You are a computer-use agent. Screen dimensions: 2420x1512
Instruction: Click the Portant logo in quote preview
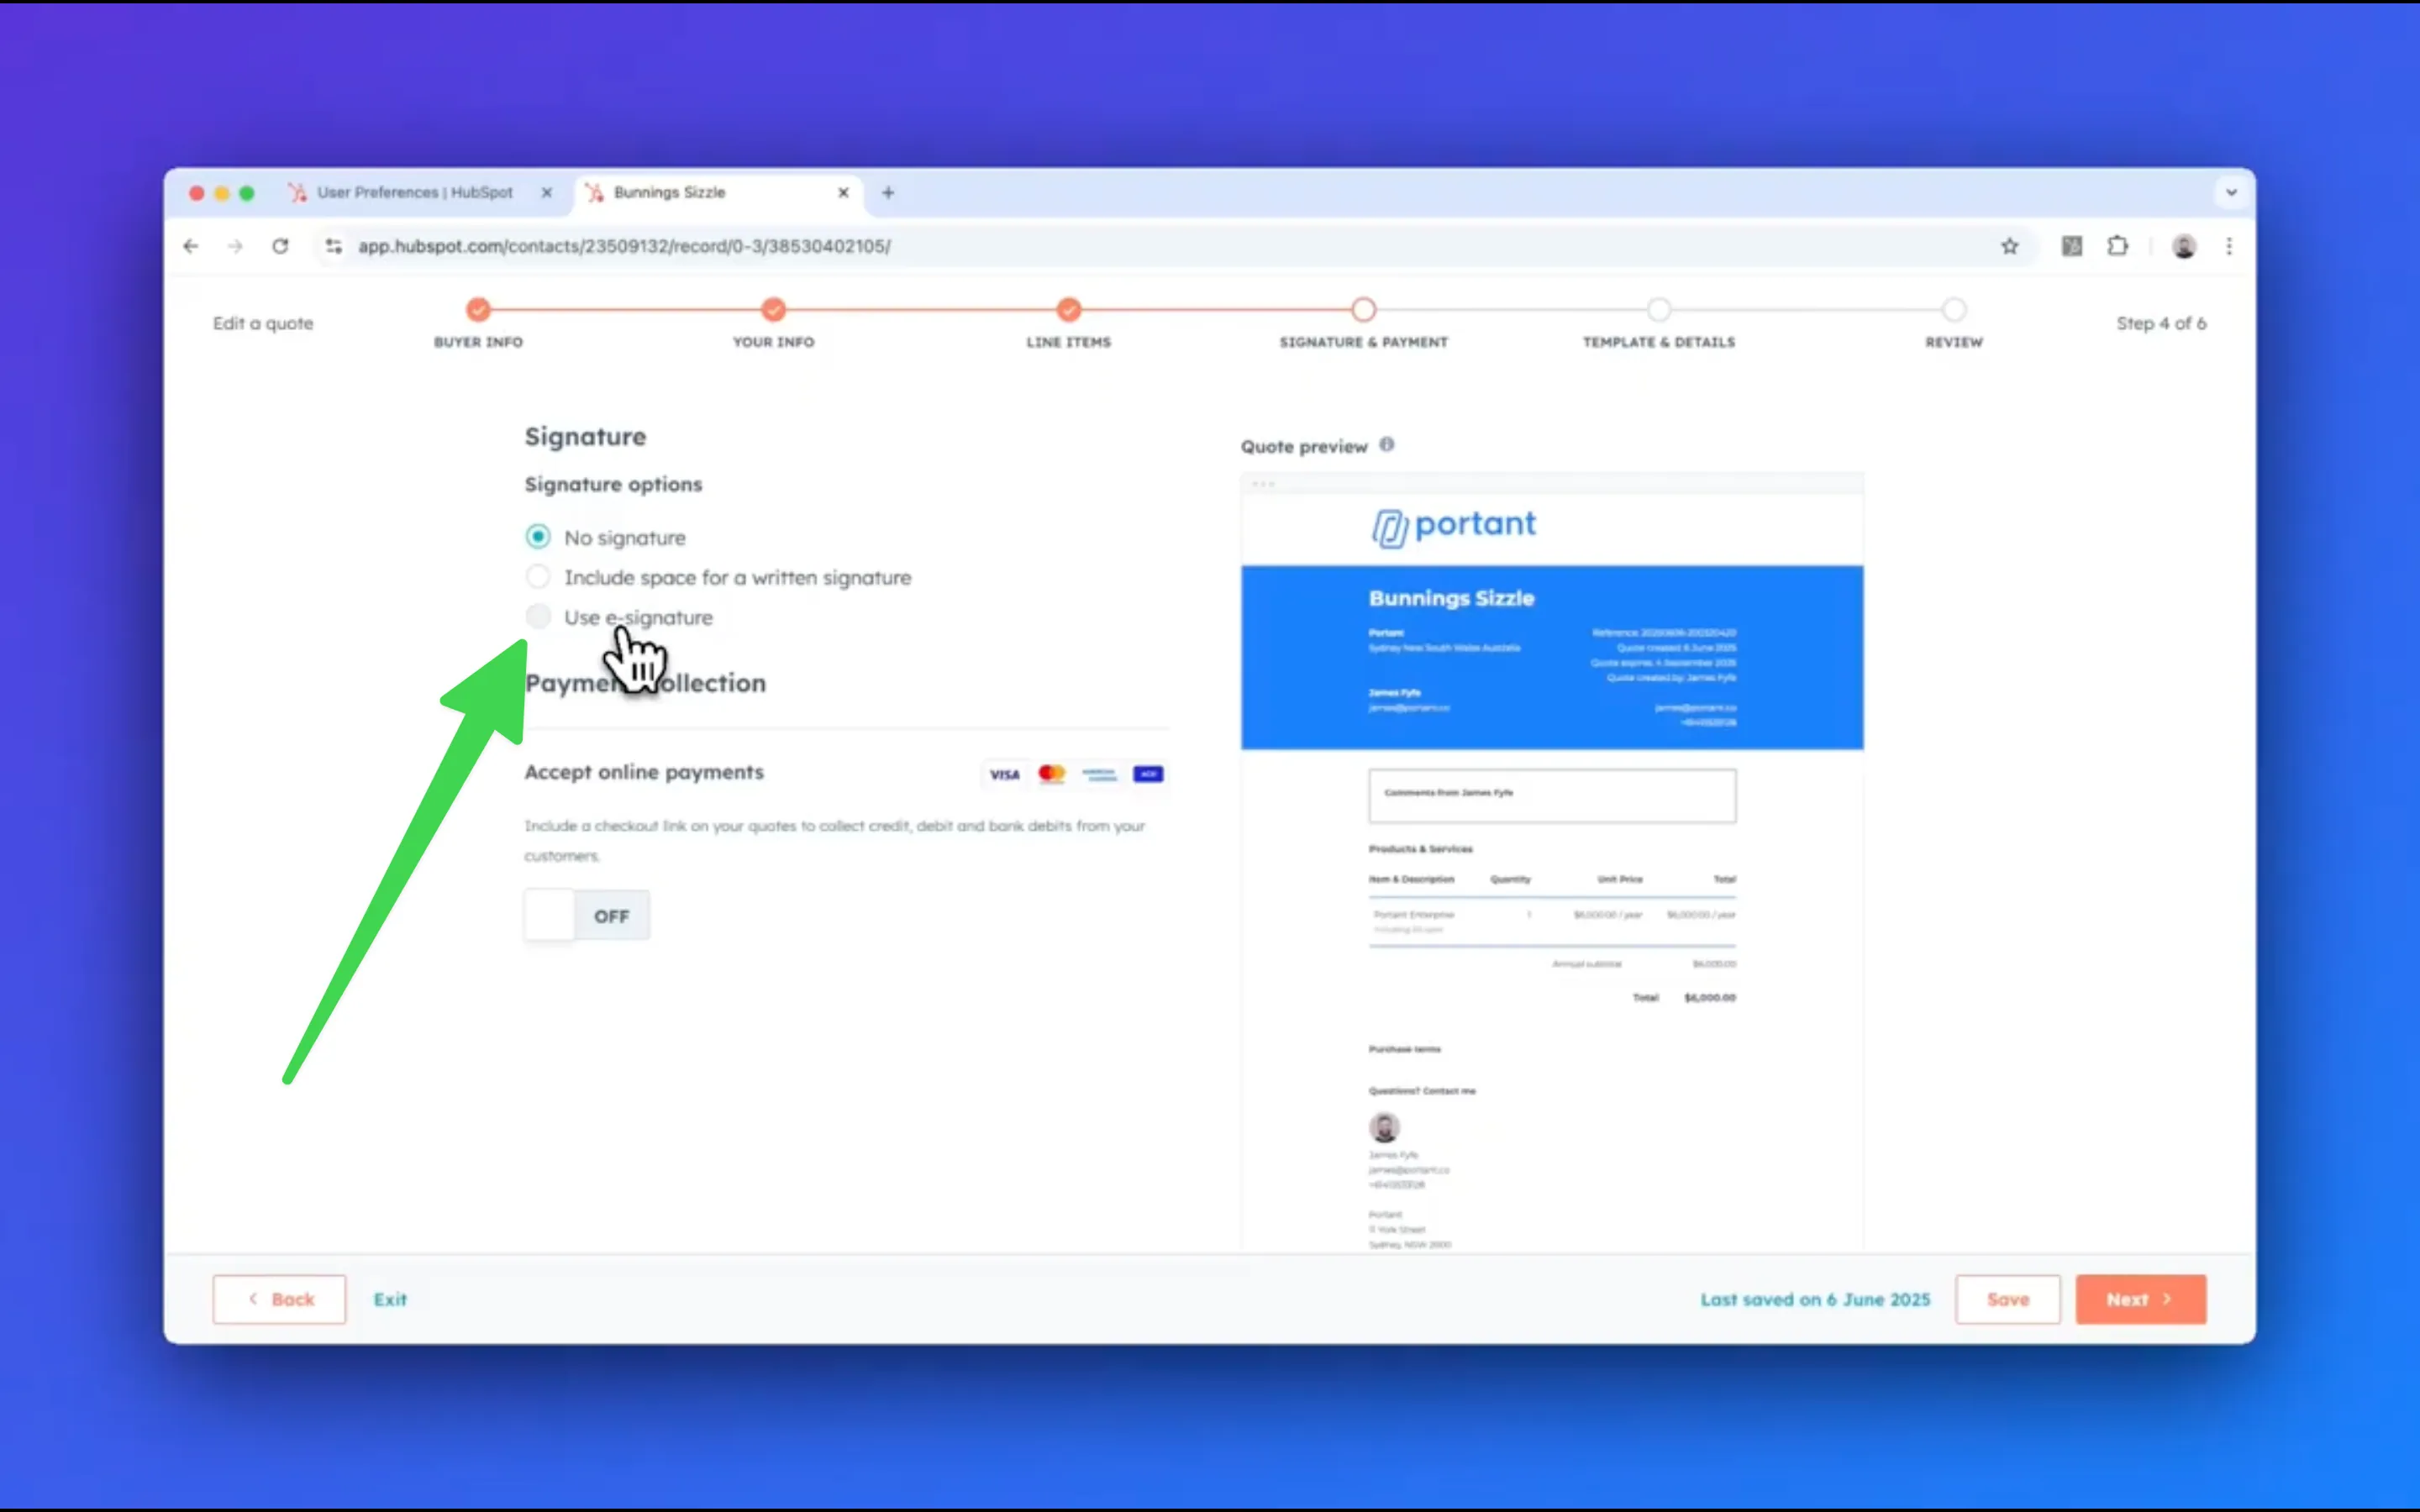click(1453, 526)
